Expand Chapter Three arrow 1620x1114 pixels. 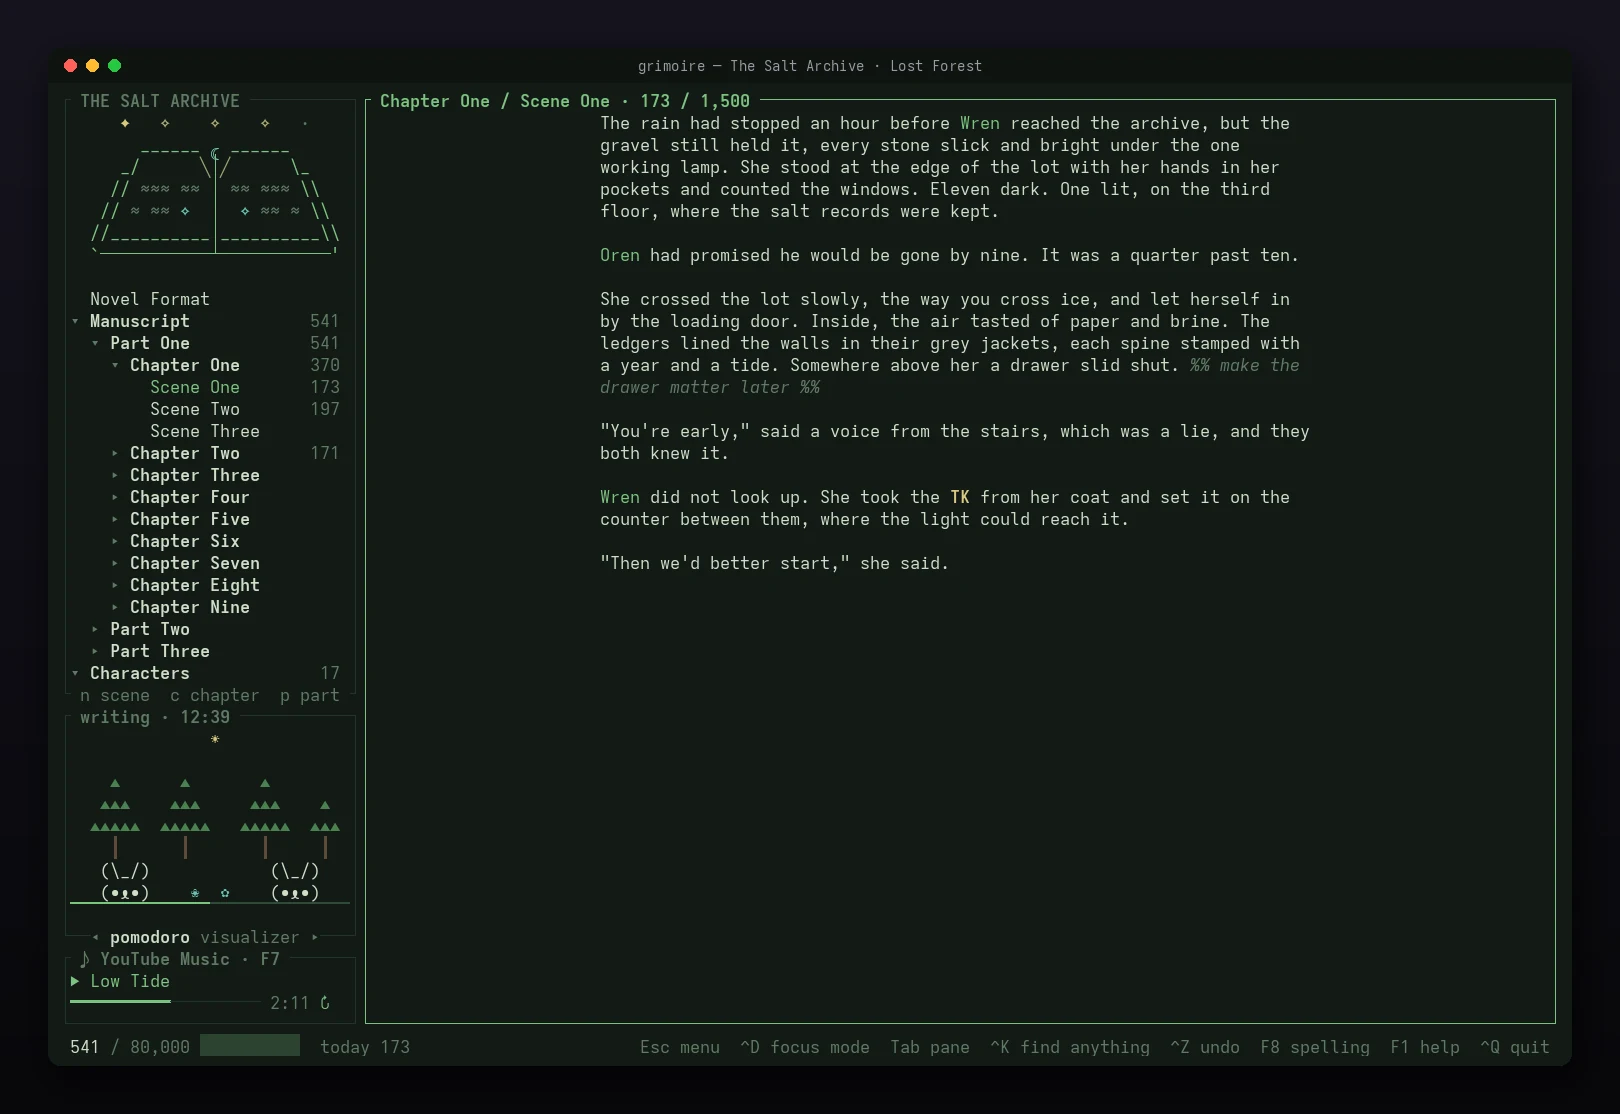pos(115,475)
